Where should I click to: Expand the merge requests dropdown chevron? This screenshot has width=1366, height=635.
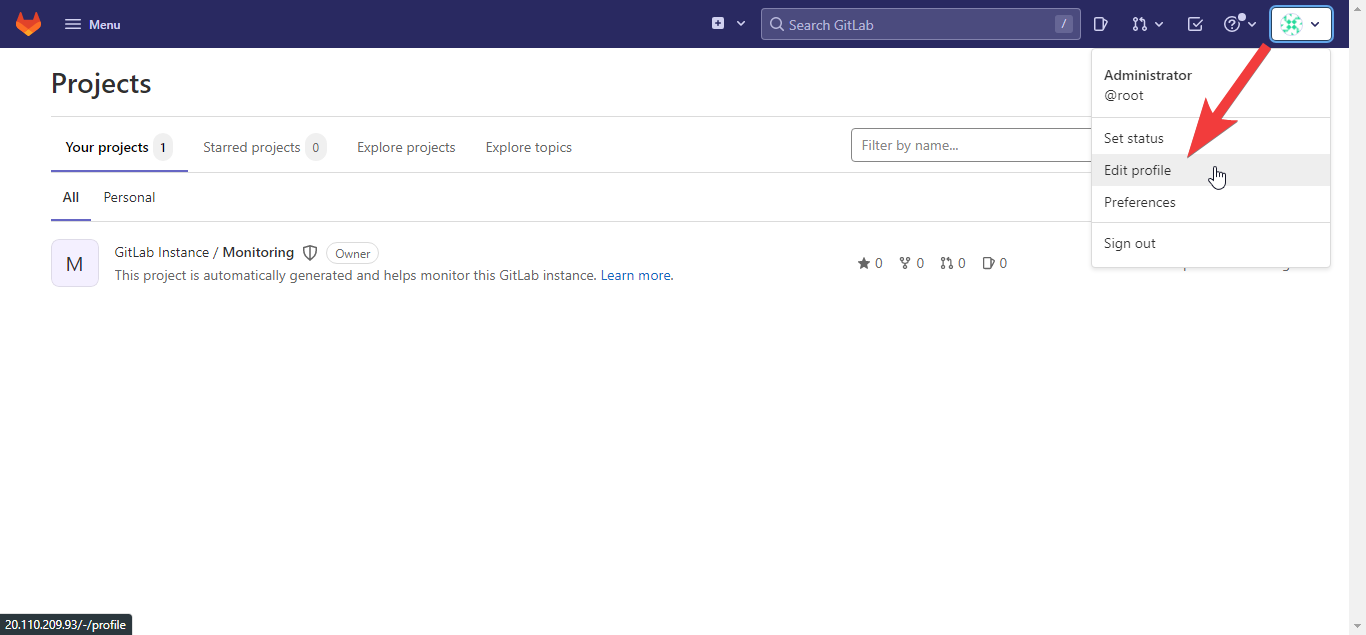1159,24
